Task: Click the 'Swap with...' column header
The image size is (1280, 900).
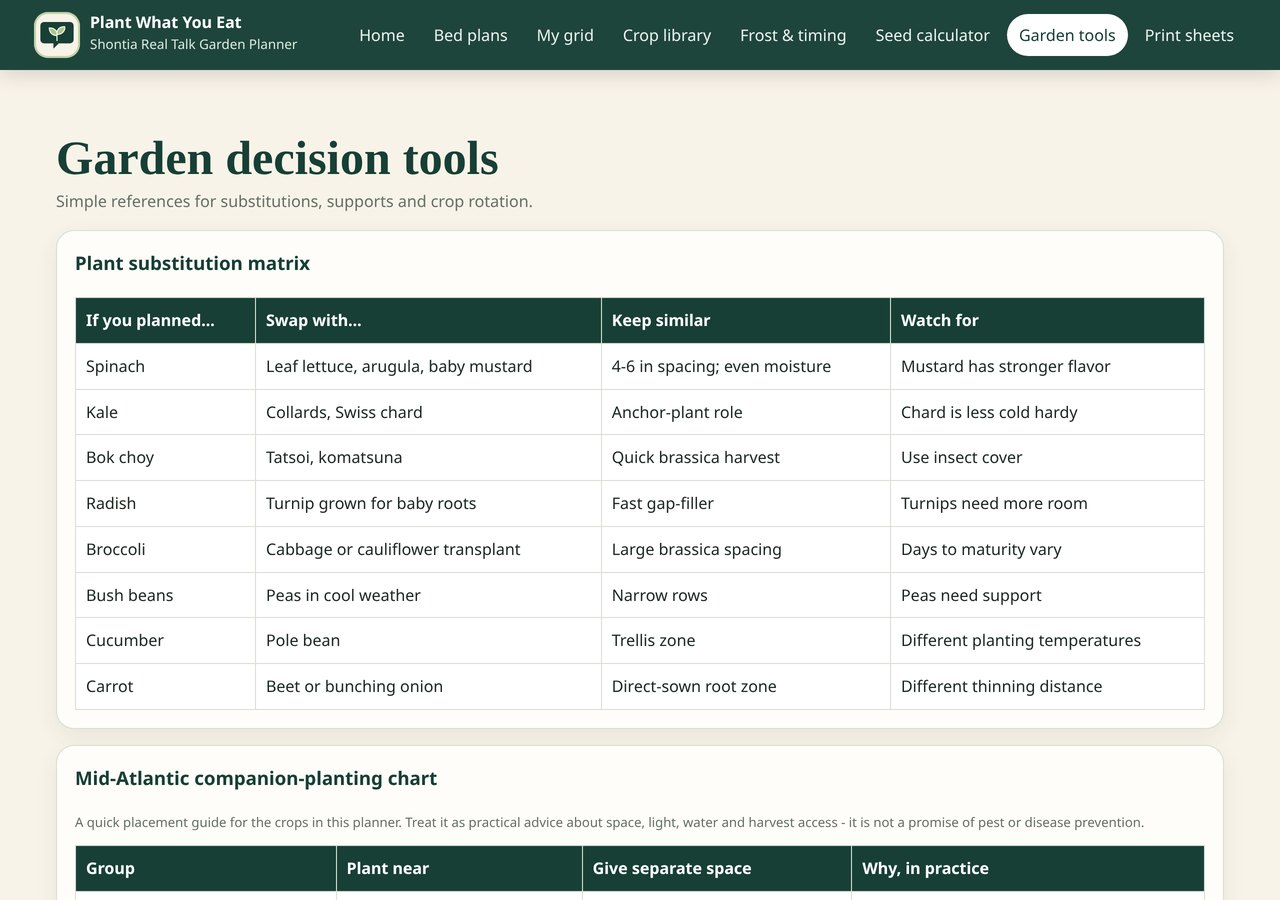Action: [x=428, y=320]
